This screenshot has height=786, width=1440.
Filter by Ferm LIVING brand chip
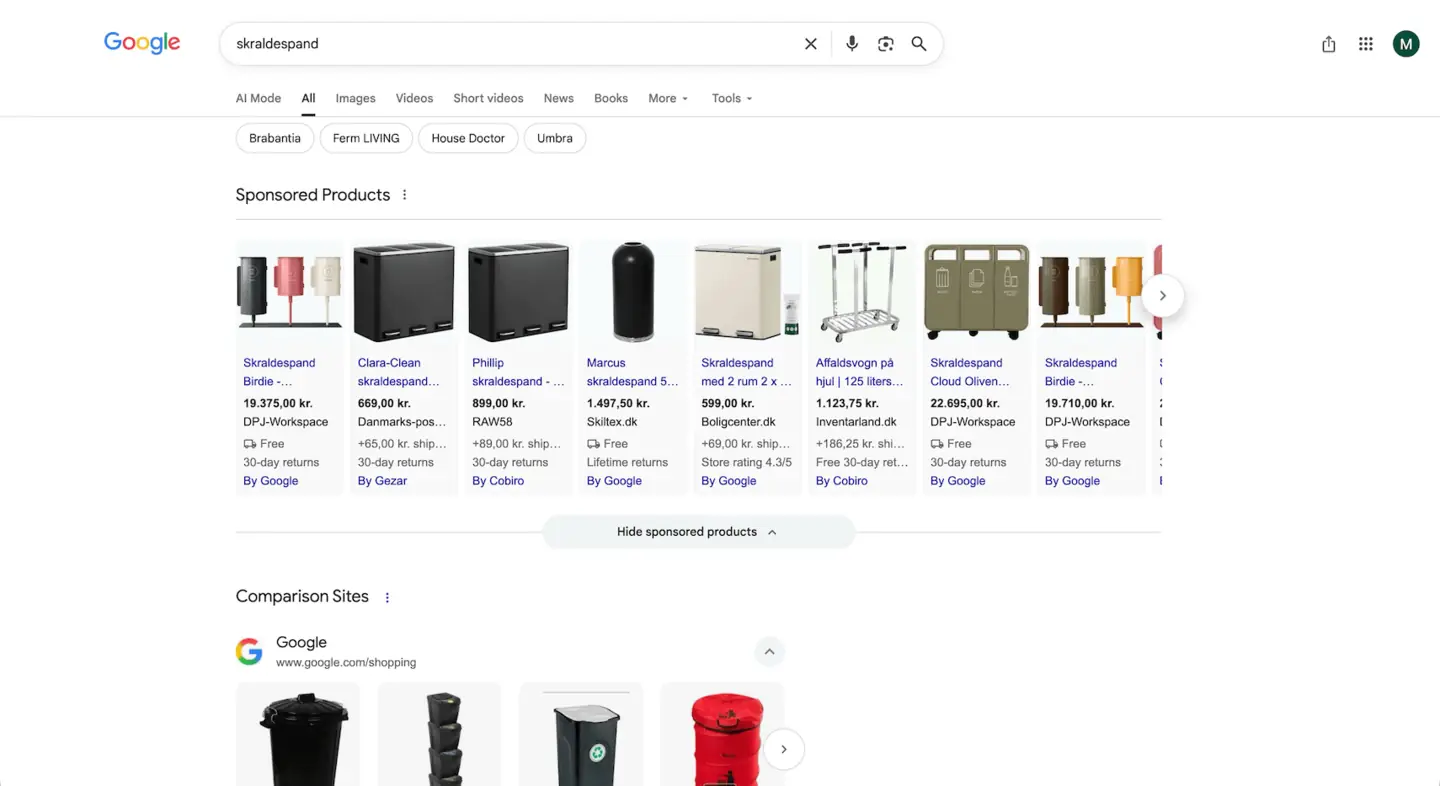click(x=366, y=138)
